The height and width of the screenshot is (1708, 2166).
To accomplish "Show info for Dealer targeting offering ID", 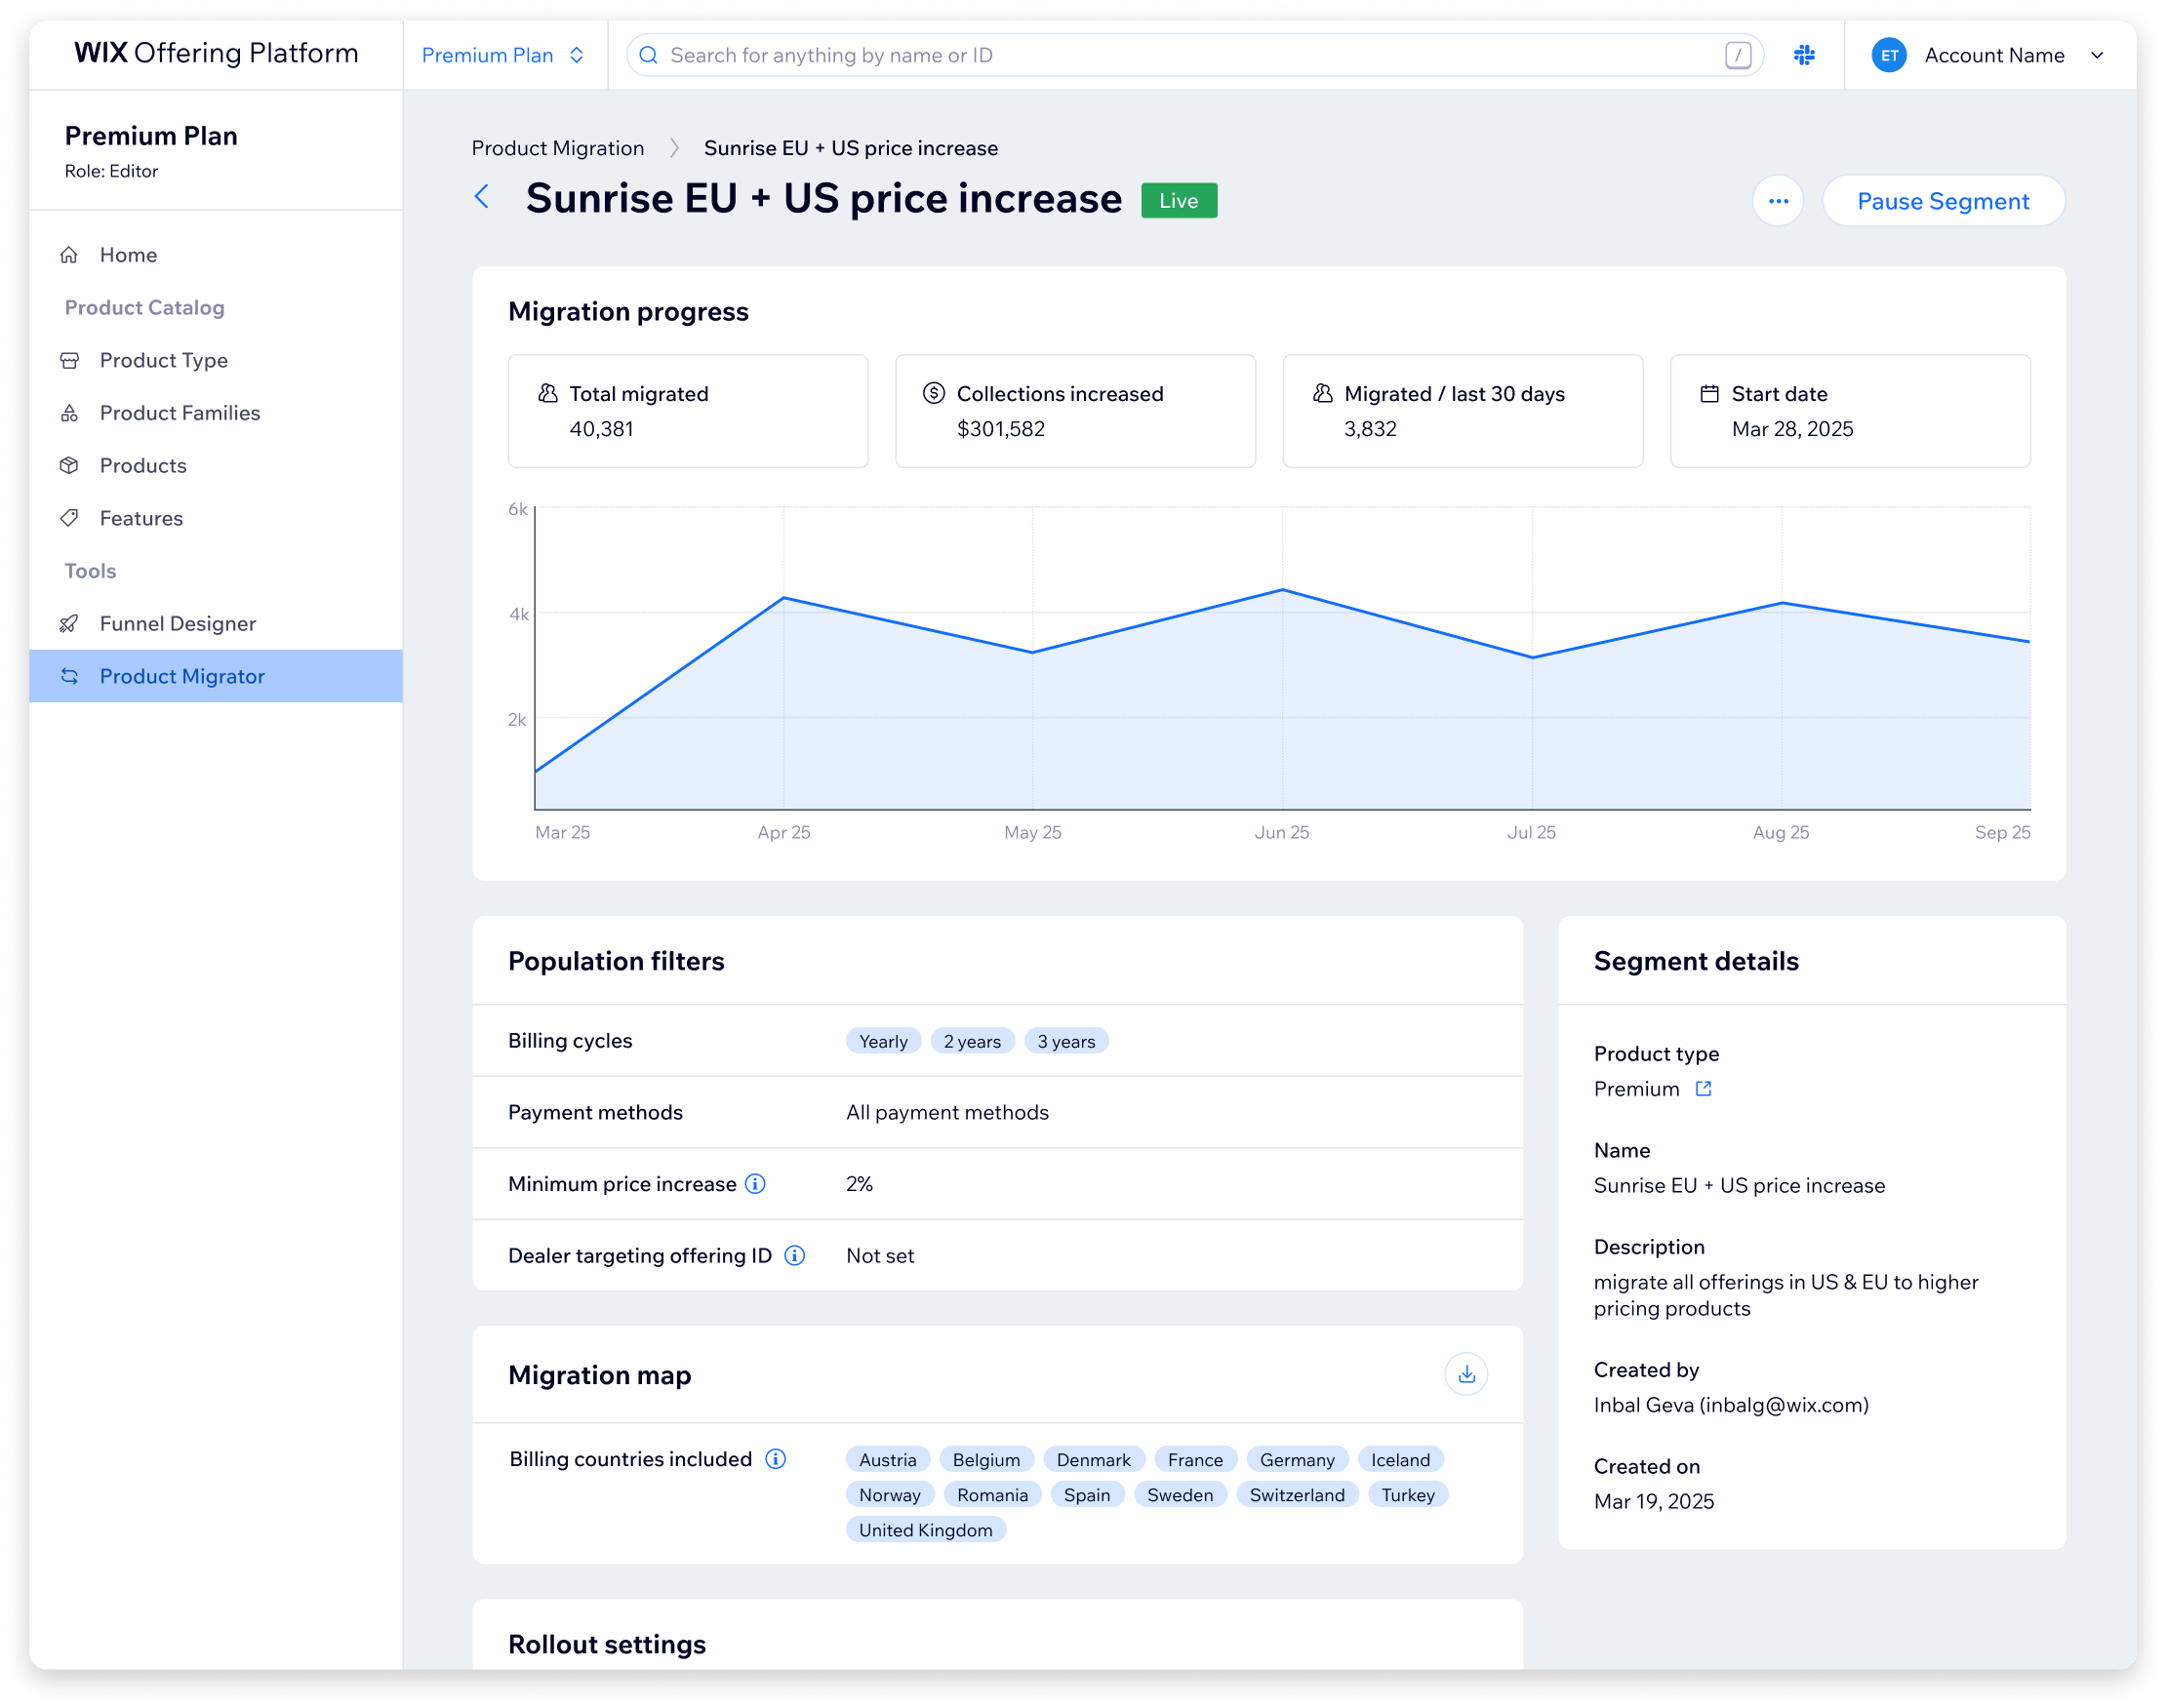I will click(x=795, y=1255).
